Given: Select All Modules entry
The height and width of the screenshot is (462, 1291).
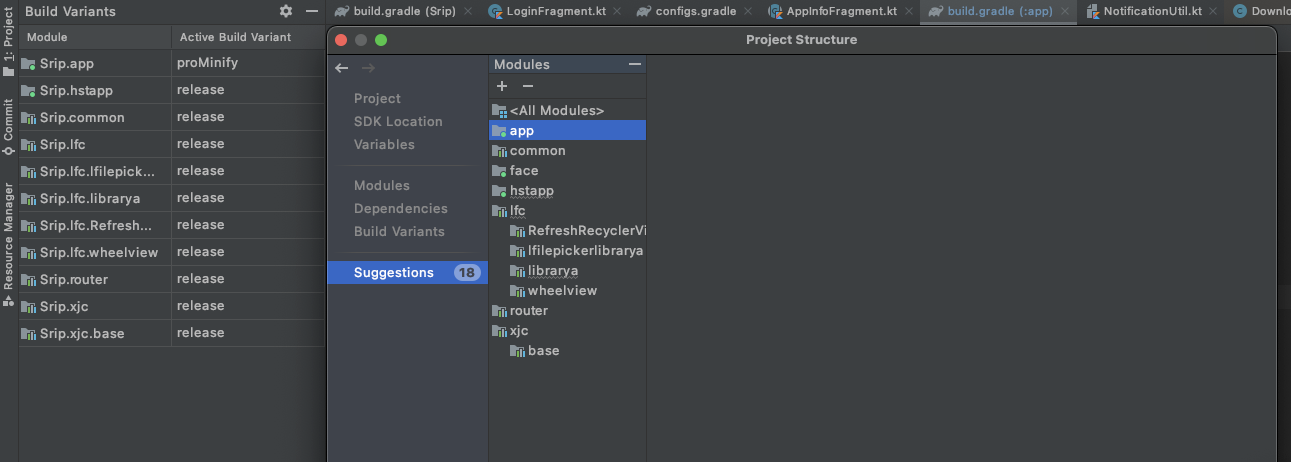Looking at the screenshot, I should point(556,111).
